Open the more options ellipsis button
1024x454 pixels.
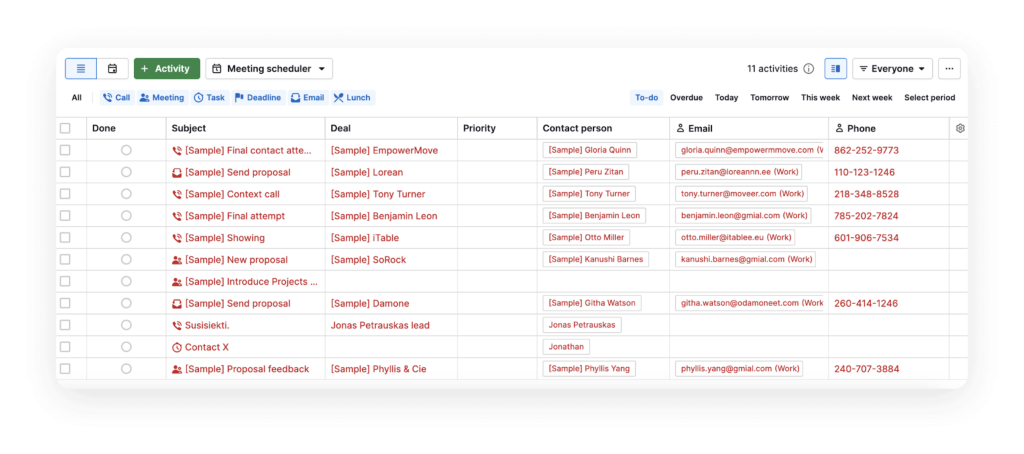click(949, 69)
